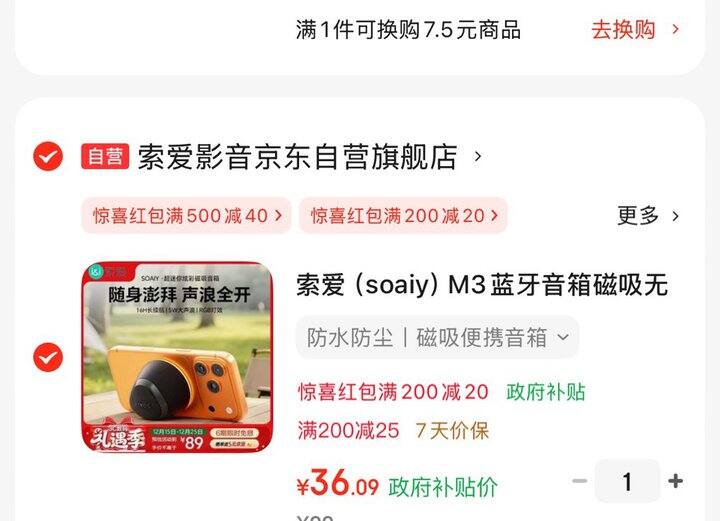Tap the 去换购 link
The height and width of the screenshot is (521, 720).
pos(623,30)
